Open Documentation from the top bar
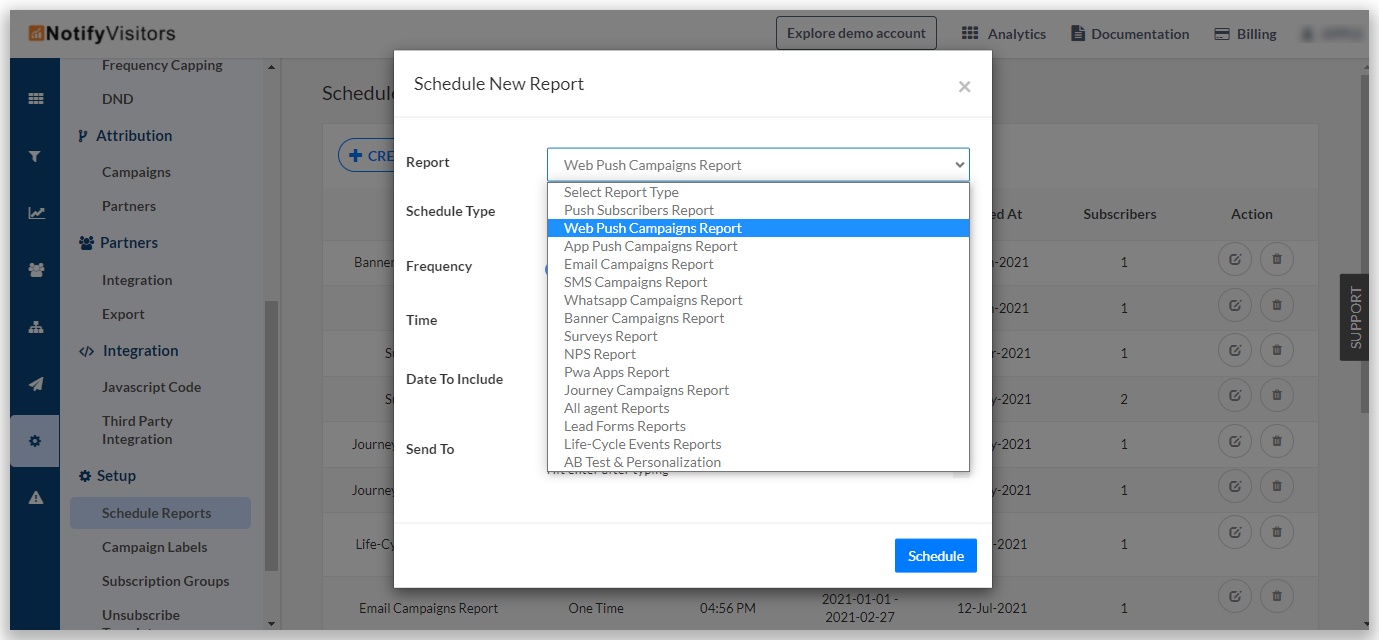The height and width of the screenshot is (640, 1379). click(x=1130, y=34)
